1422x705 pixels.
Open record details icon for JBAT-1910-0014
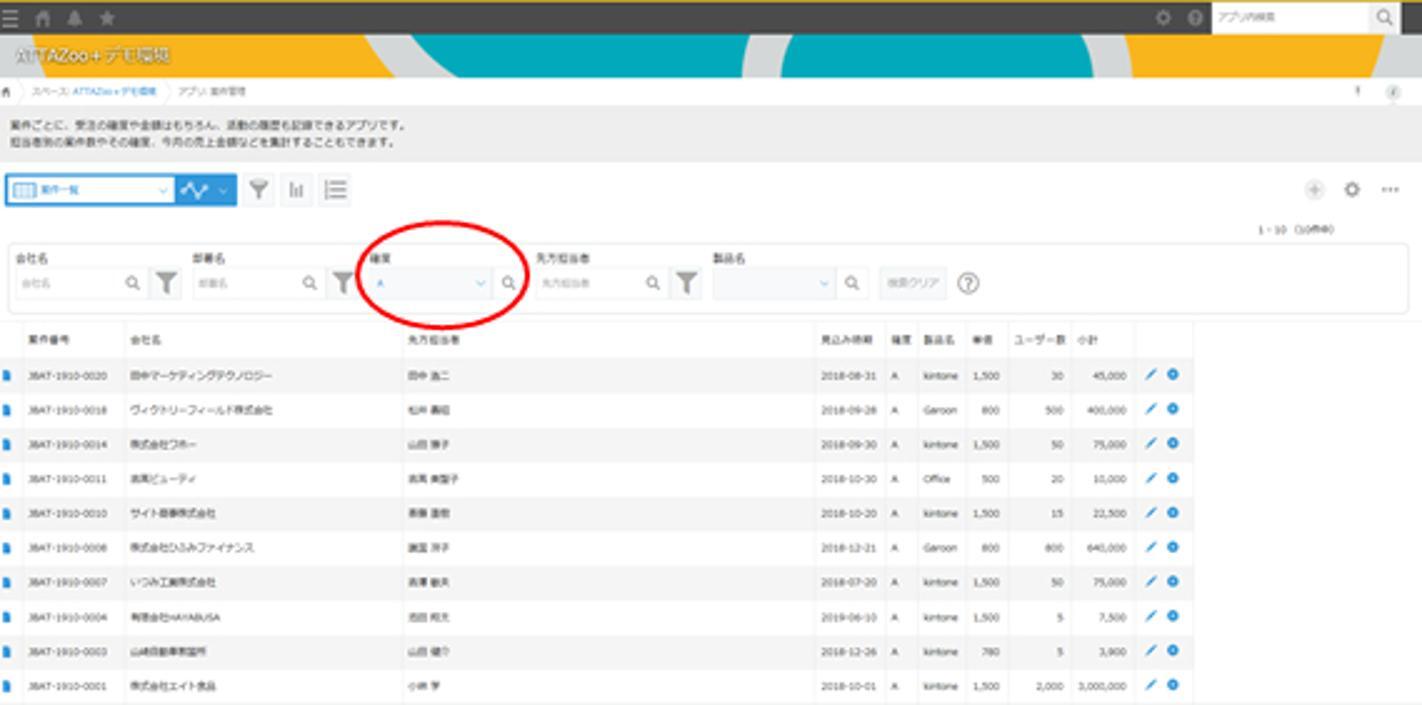point(6,445)
